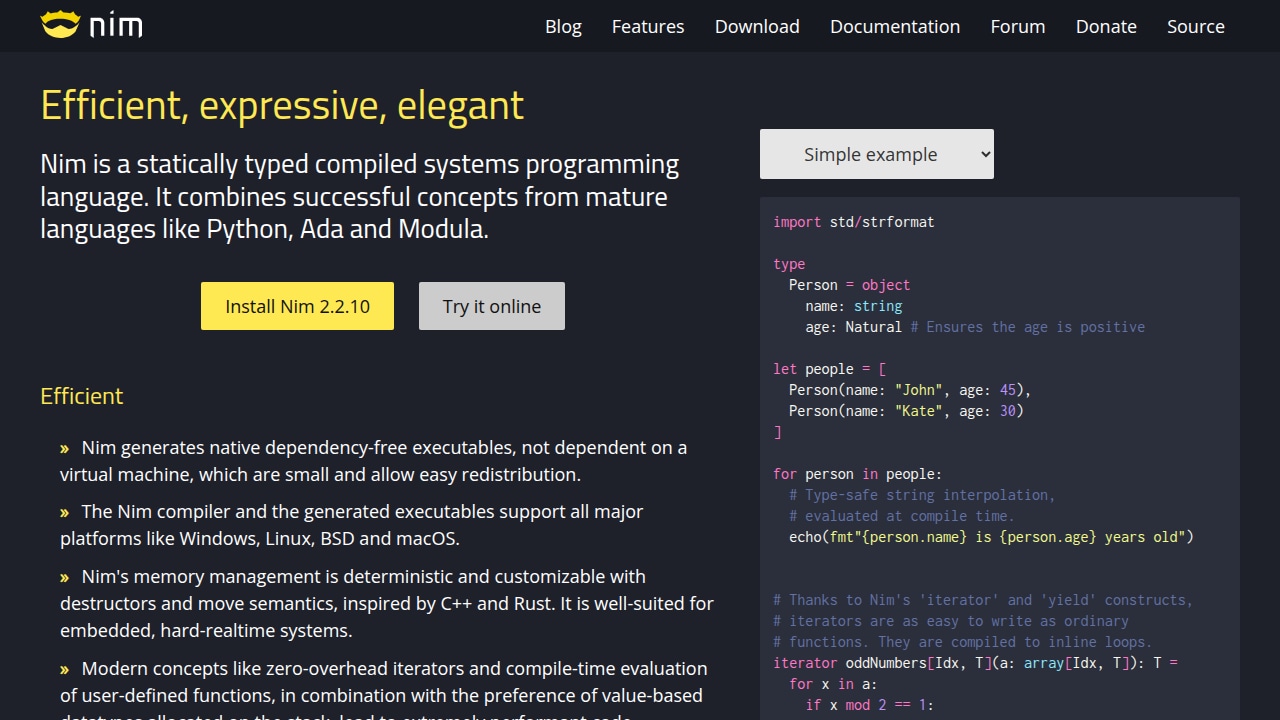Click the 'iterator oddNumbers' code line
This screenshot has width=1280, height=720.
tap(976, 663)
